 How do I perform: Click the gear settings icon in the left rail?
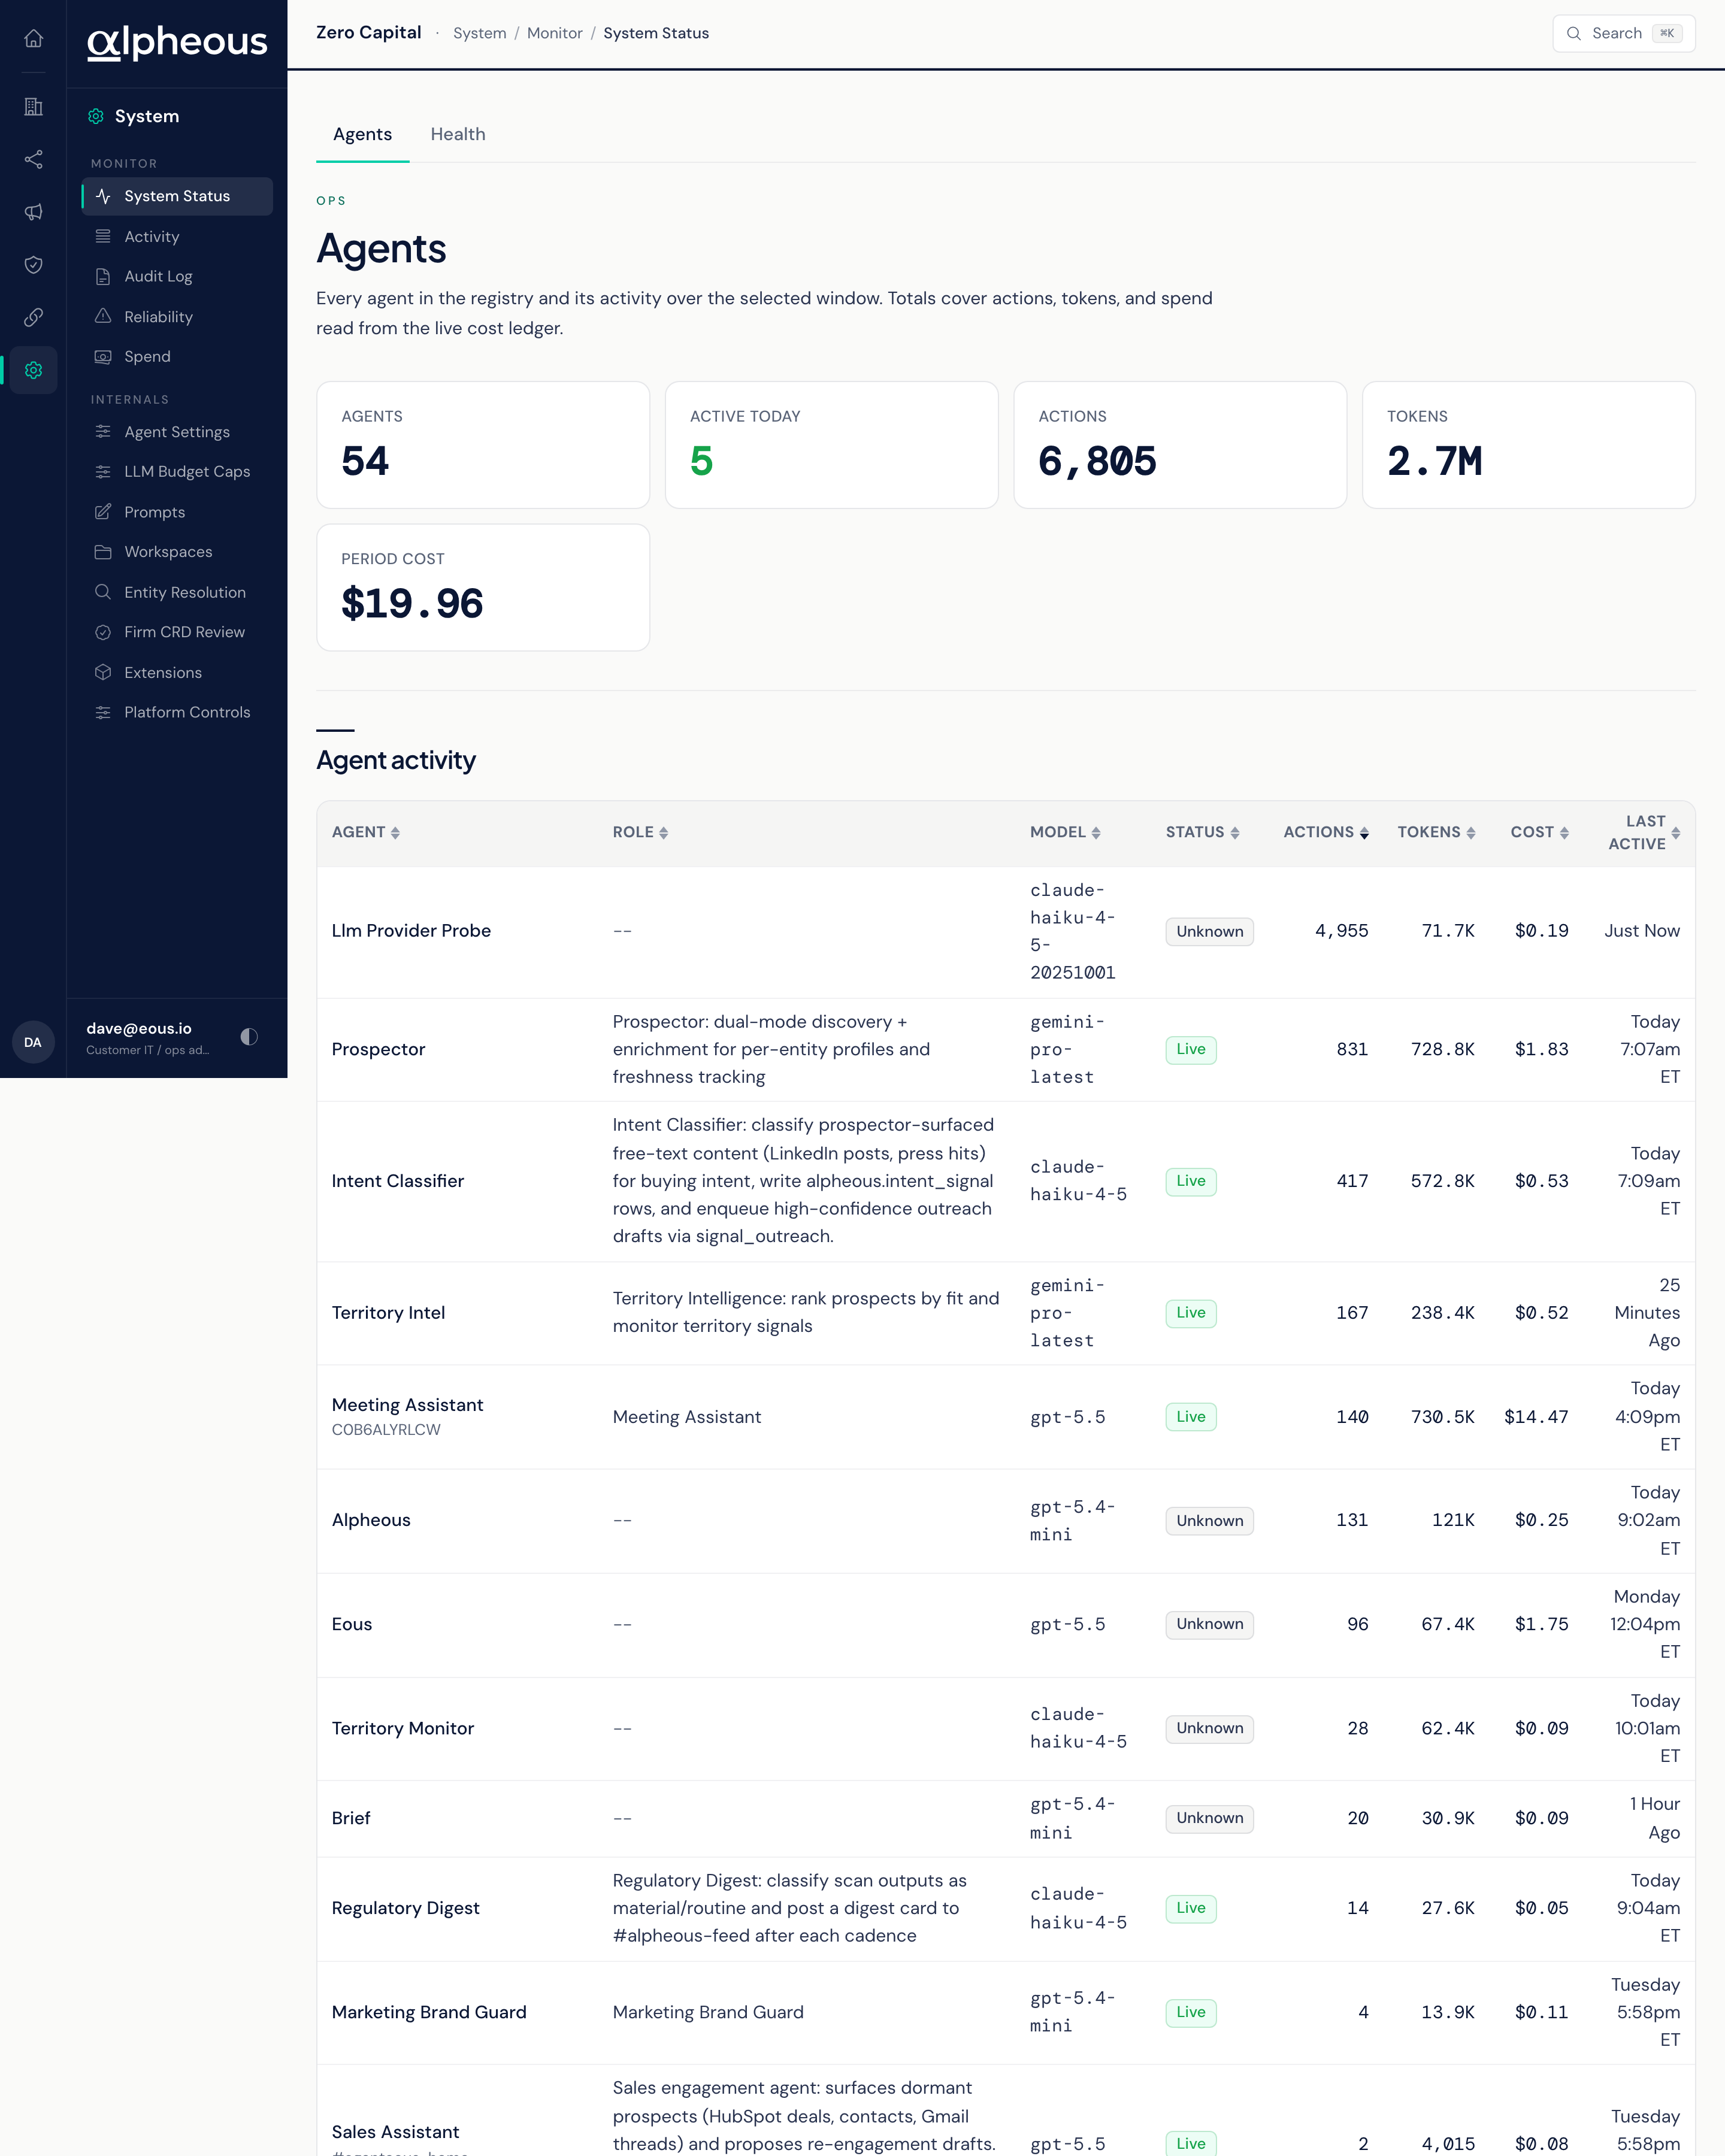[33, 370]
